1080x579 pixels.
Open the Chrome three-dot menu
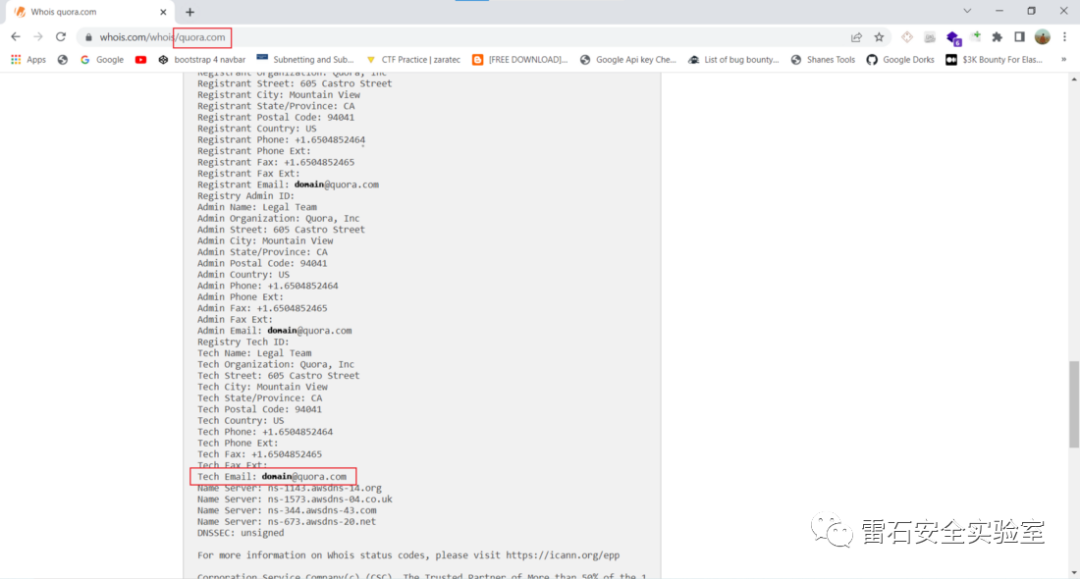click(1064, 37)
